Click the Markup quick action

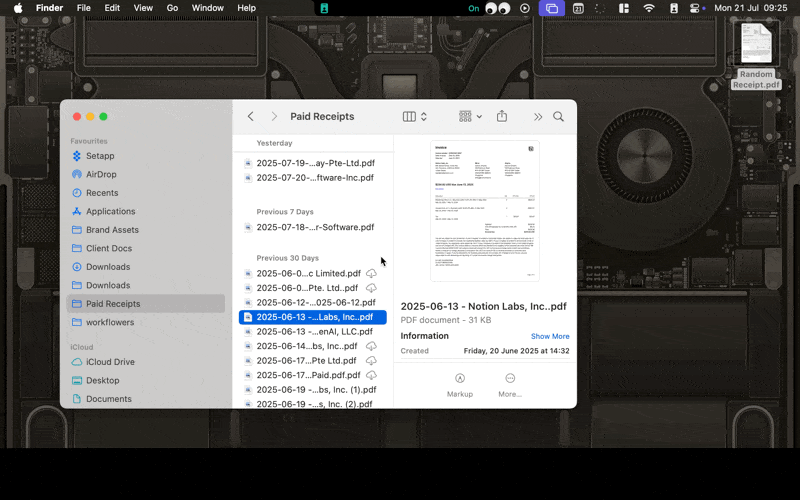(460, 385)
